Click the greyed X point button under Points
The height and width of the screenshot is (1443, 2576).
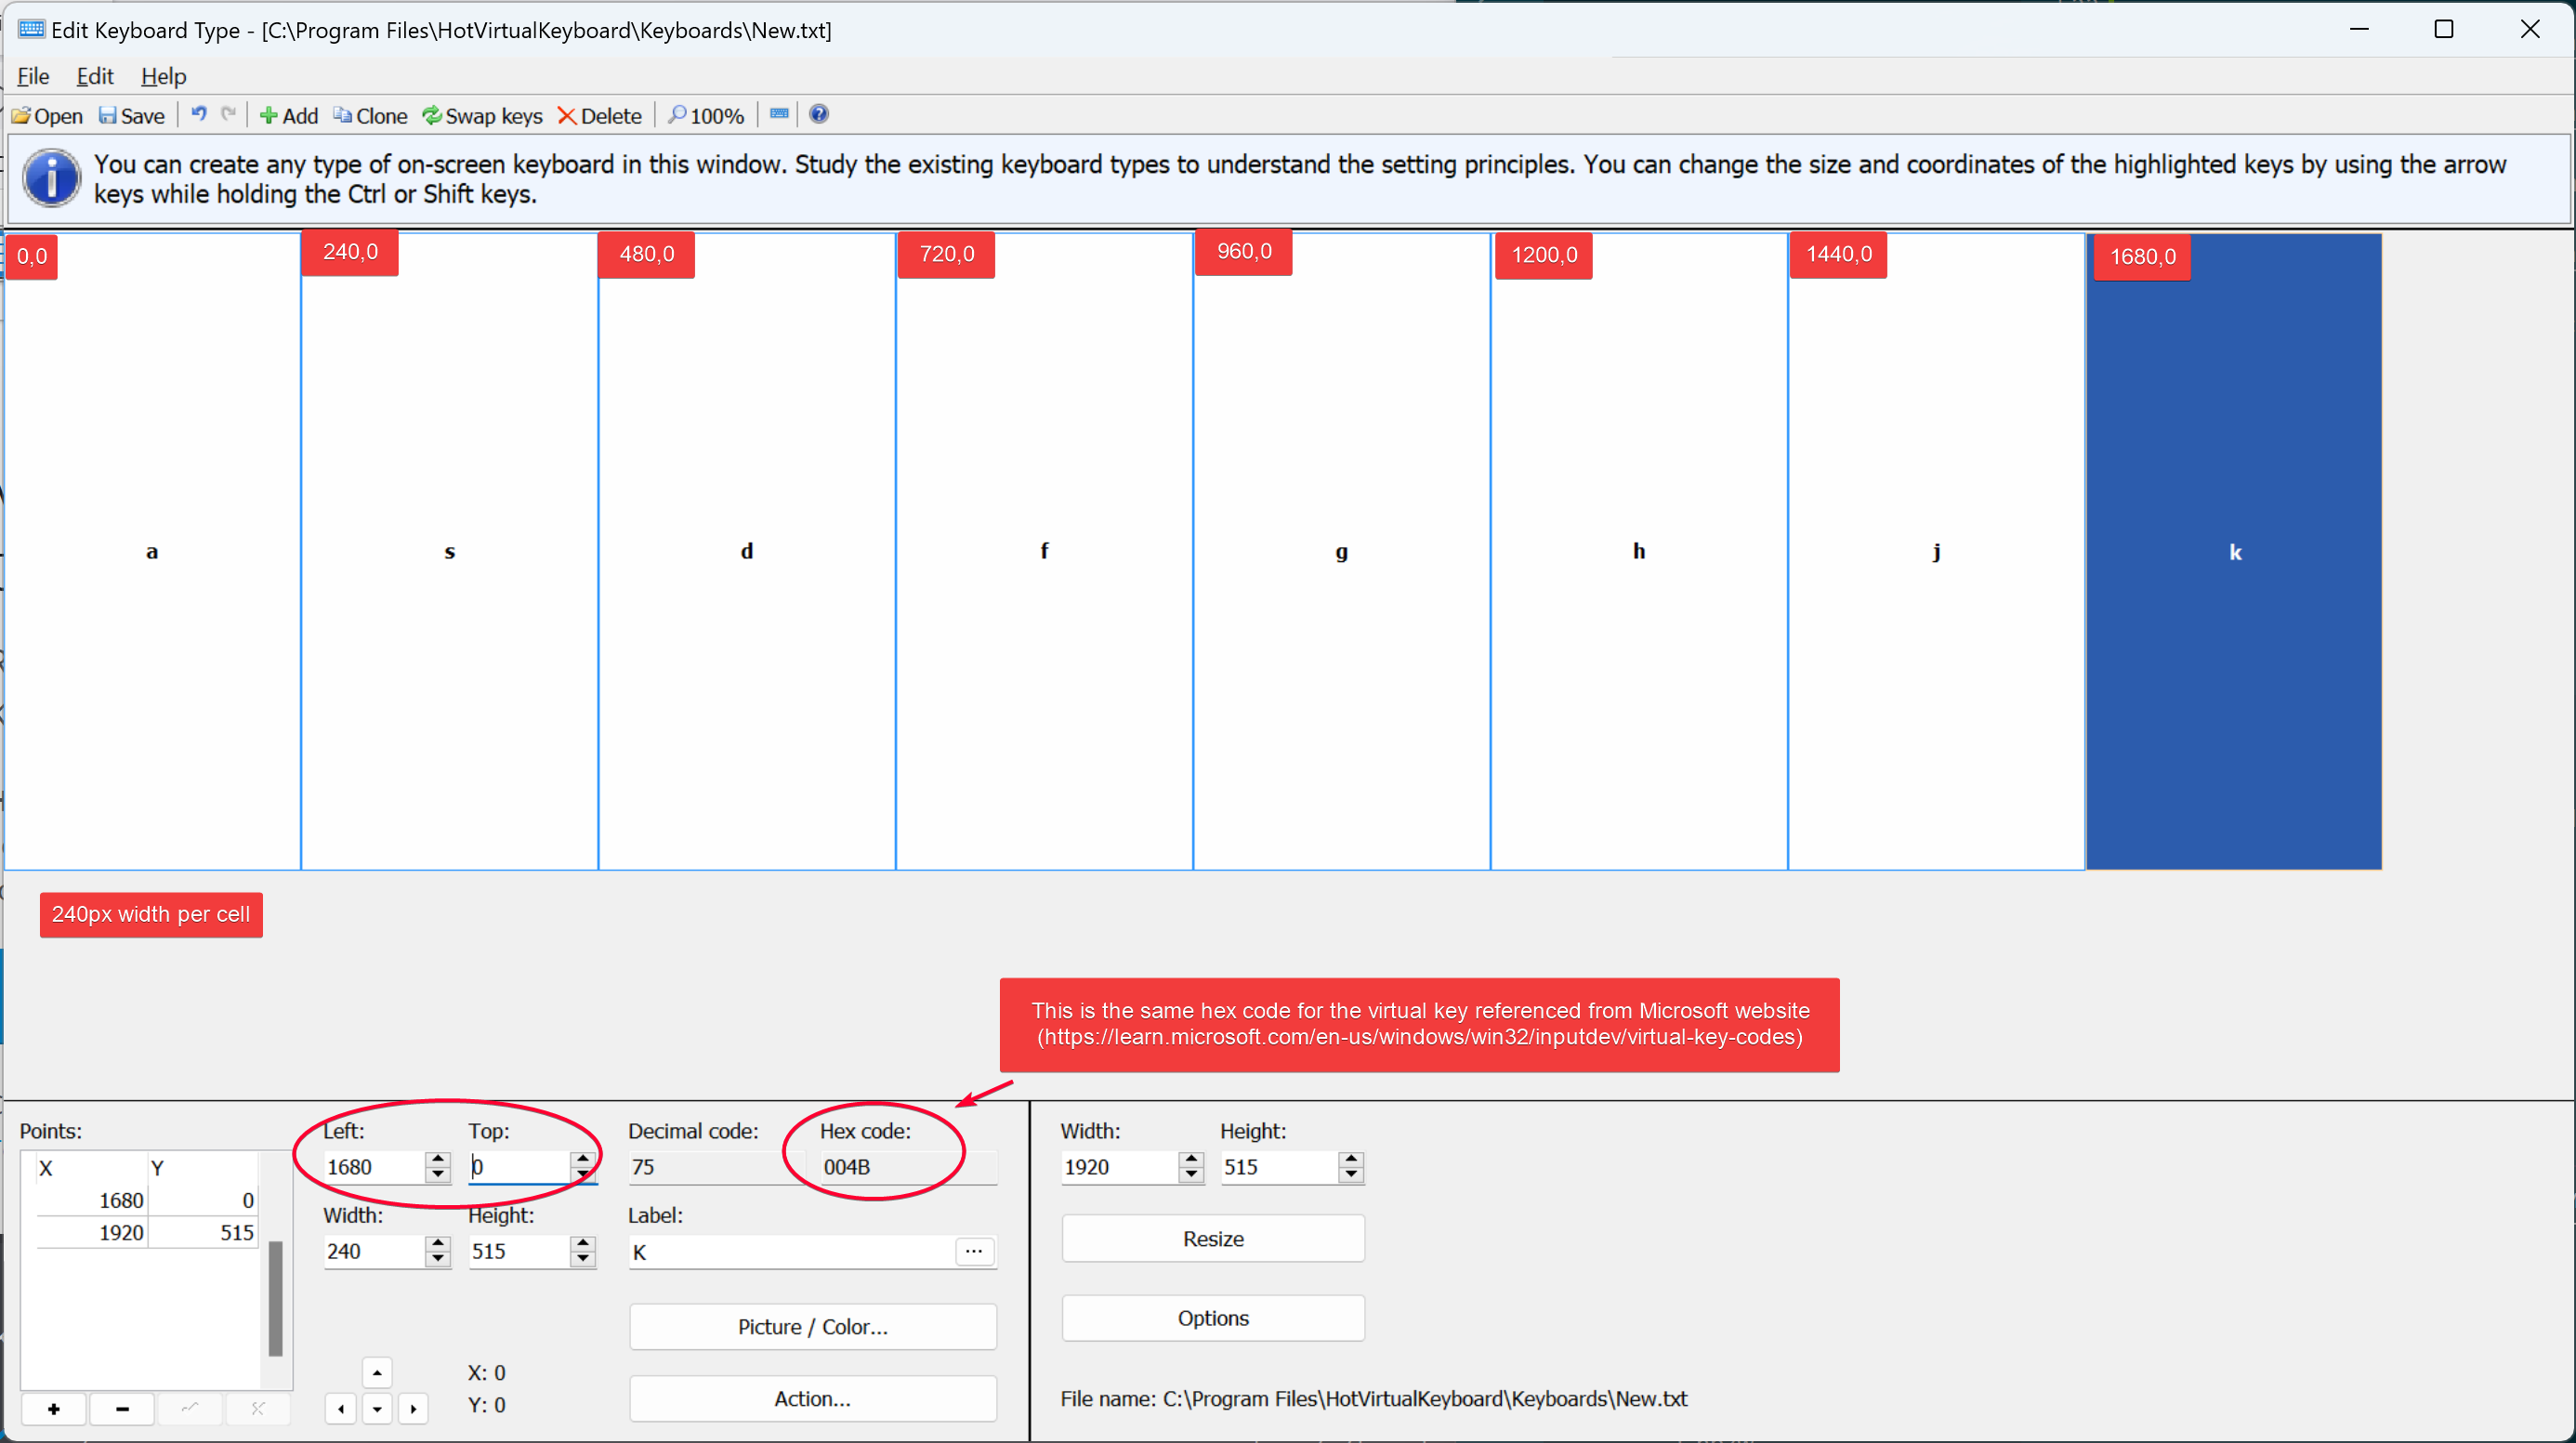[x=258, y=1408]
